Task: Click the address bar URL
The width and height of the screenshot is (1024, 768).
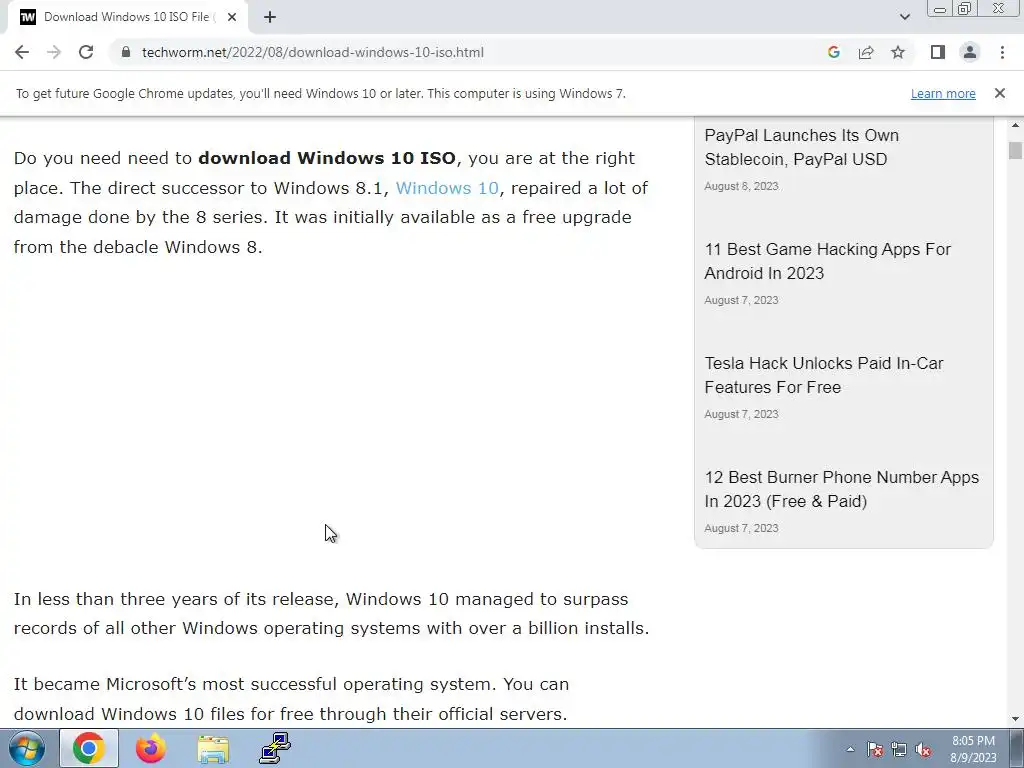Action: pos(313,52)
